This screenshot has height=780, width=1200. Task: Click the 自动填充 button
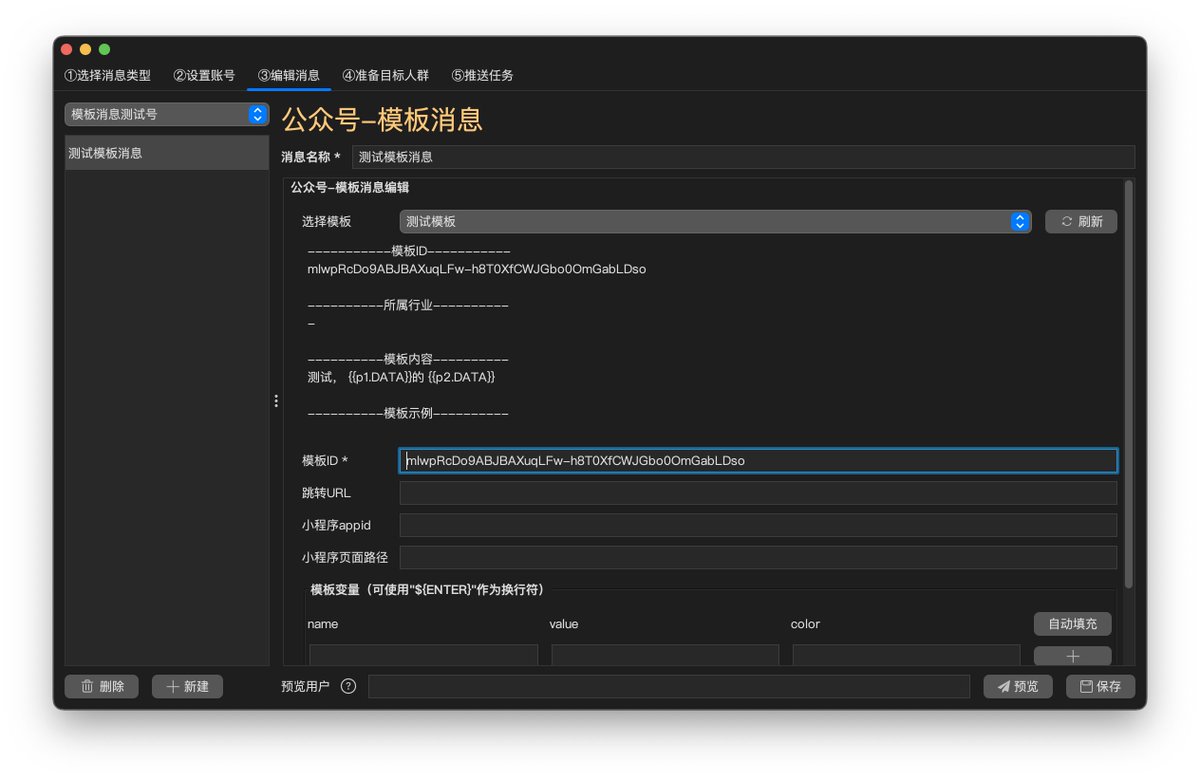1072,623
